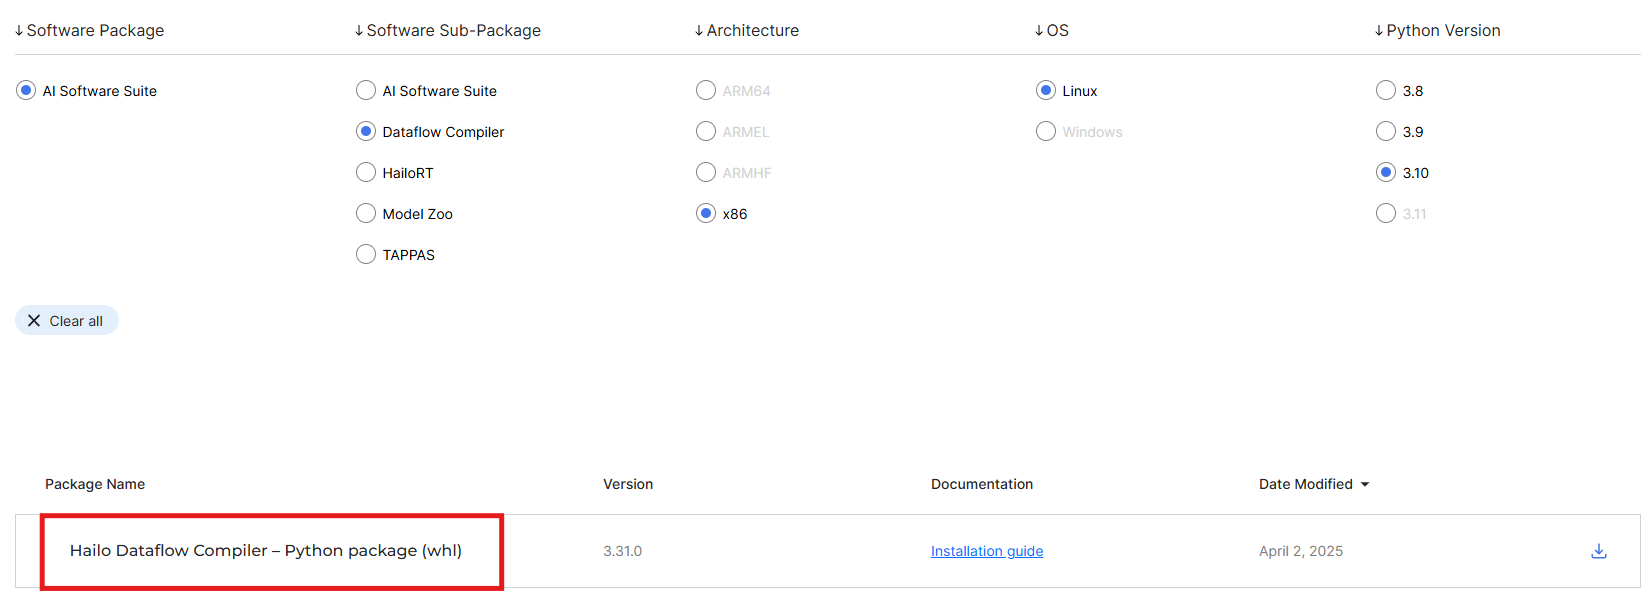Viewport: 1652px width, 599px height.
Task: Click the Documentation column header
Action: [x=982, y=484]
